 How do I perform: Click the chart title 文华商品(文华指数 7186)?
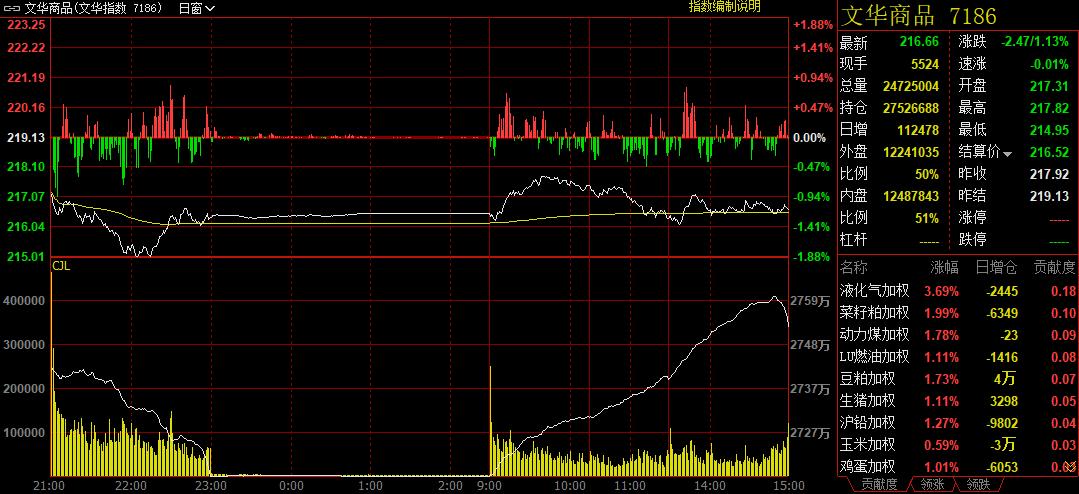click(x=93, y=8)
